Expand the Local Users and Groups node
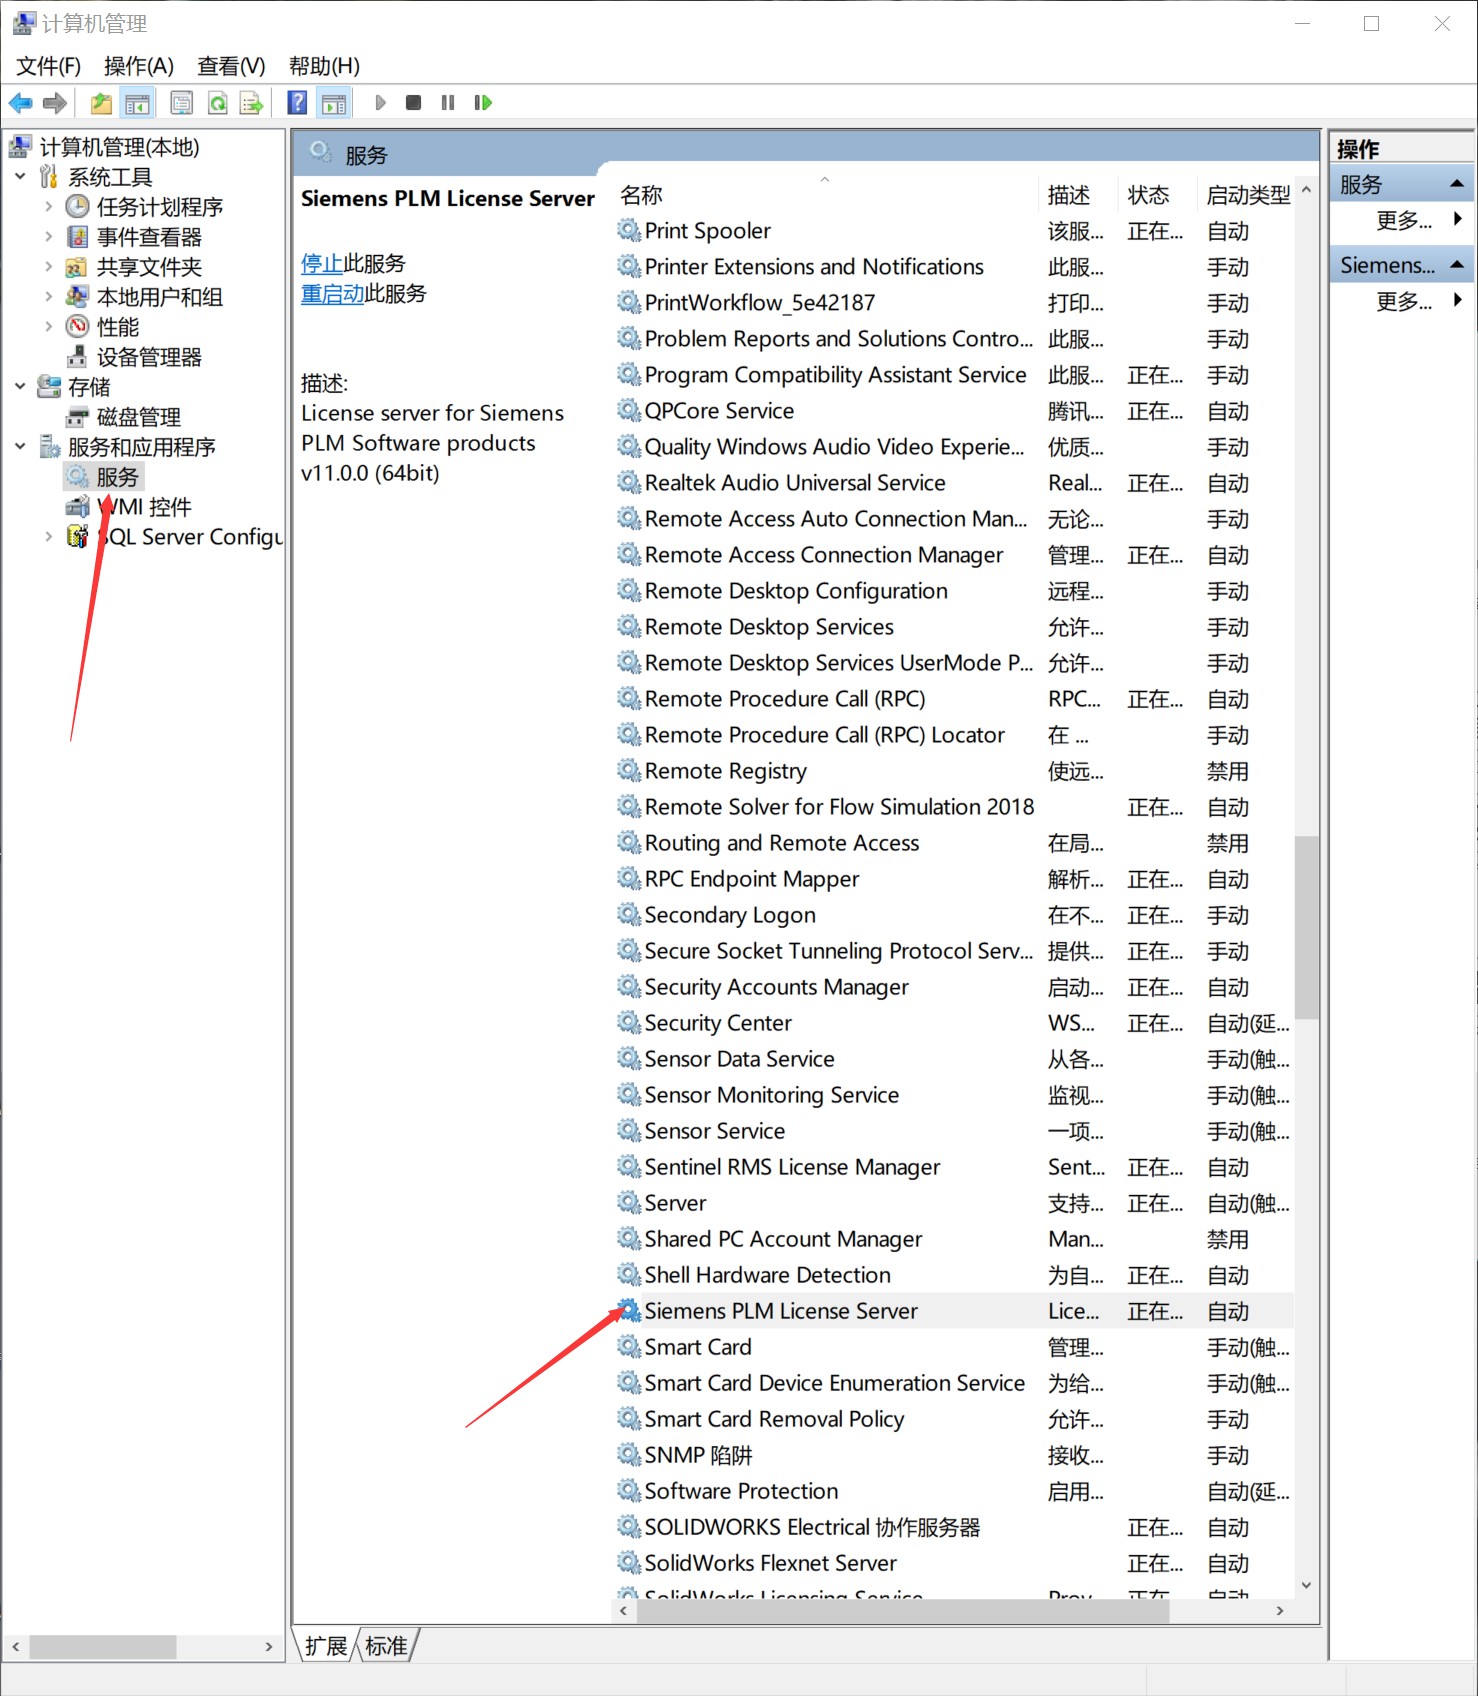This screenshot has width=1478, height=1696. tap(48, 297)
